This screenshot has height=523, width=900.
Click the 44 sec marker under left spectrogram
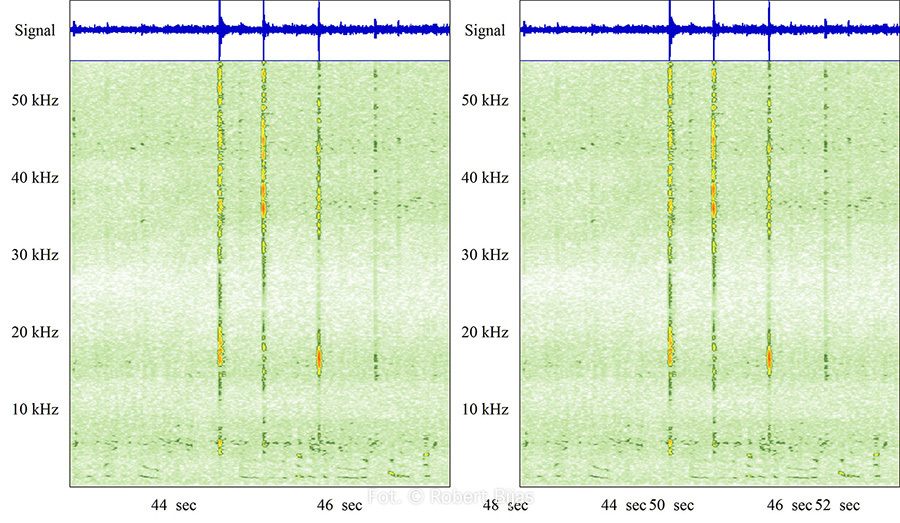(x=173, y=506)
